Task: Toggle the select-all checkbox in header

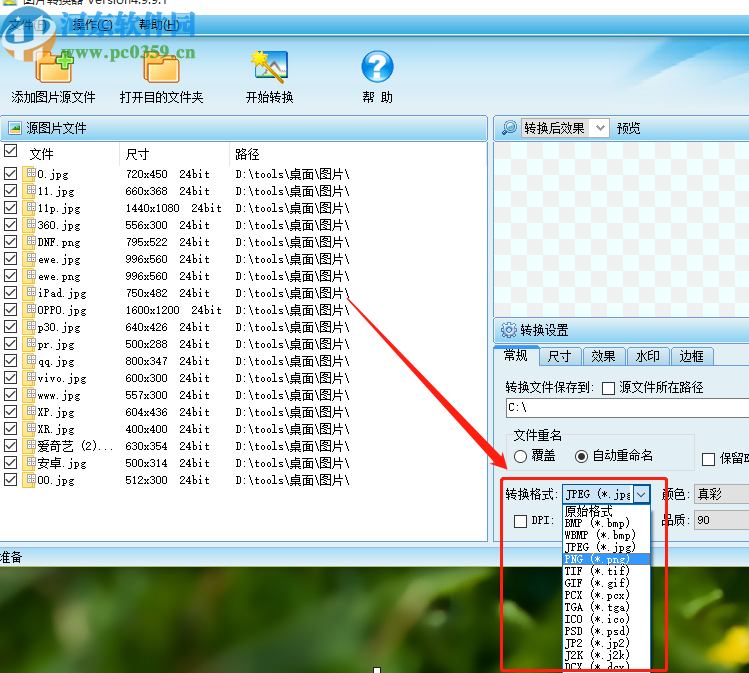Action: point(11,151)
